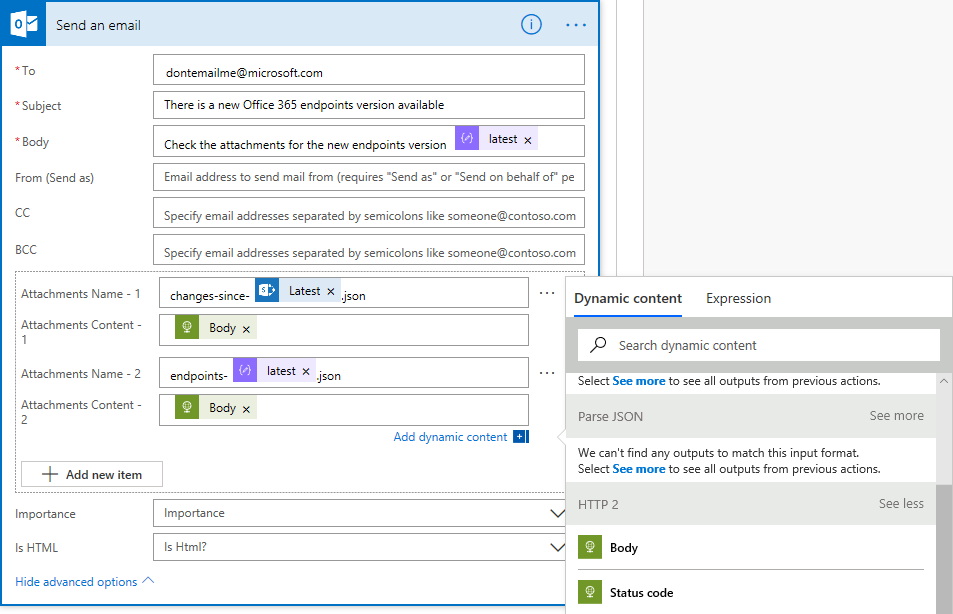Remove the latest token from Body field
953x614 pixels.
pyautogui.click(x=528, y=140)
